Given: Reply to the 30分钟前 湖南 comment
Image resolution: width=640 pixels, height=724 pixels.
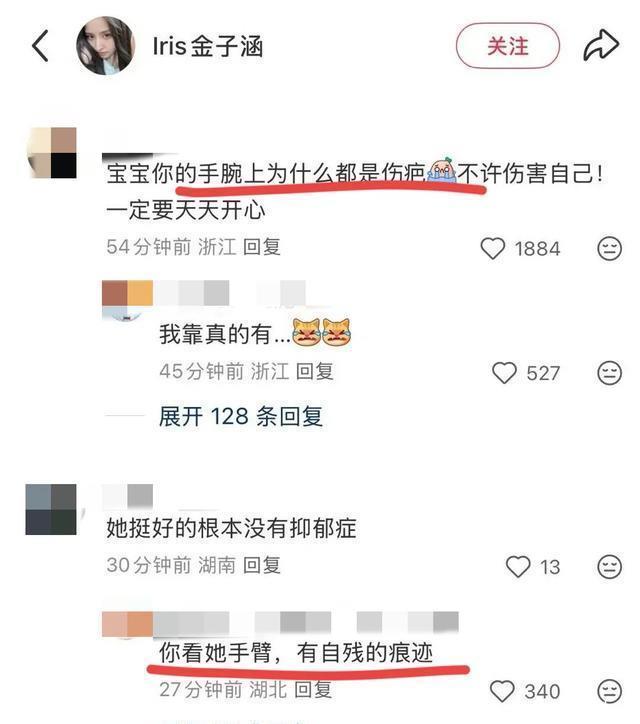Looking at the screenshot, I should tap(262, 565).
